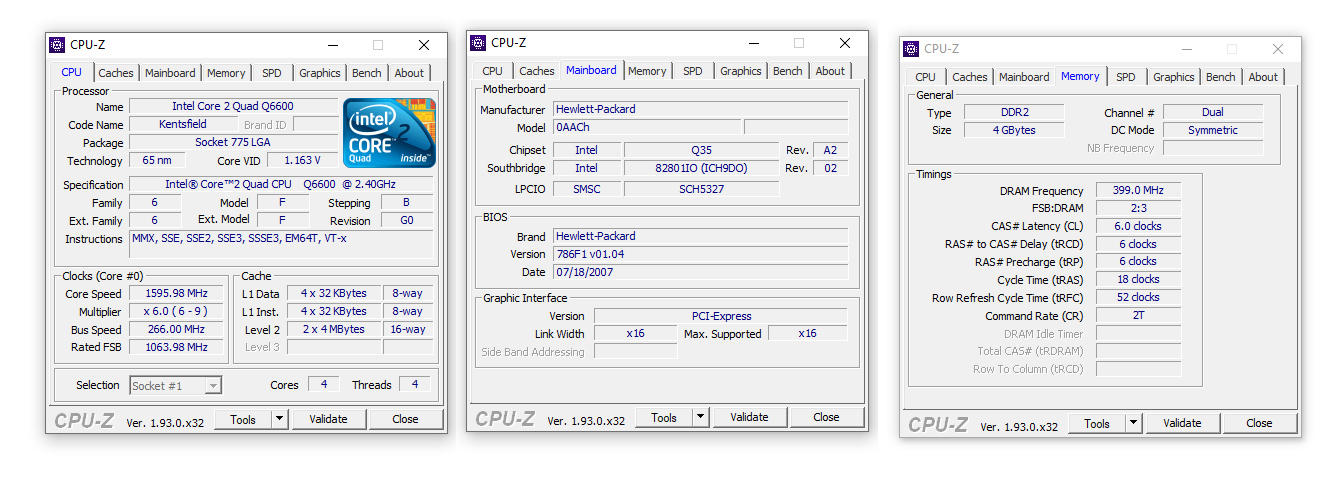1330x478 pixels.
Task: Go to SPD tab in right Memory window
Action: [1126, 77]
